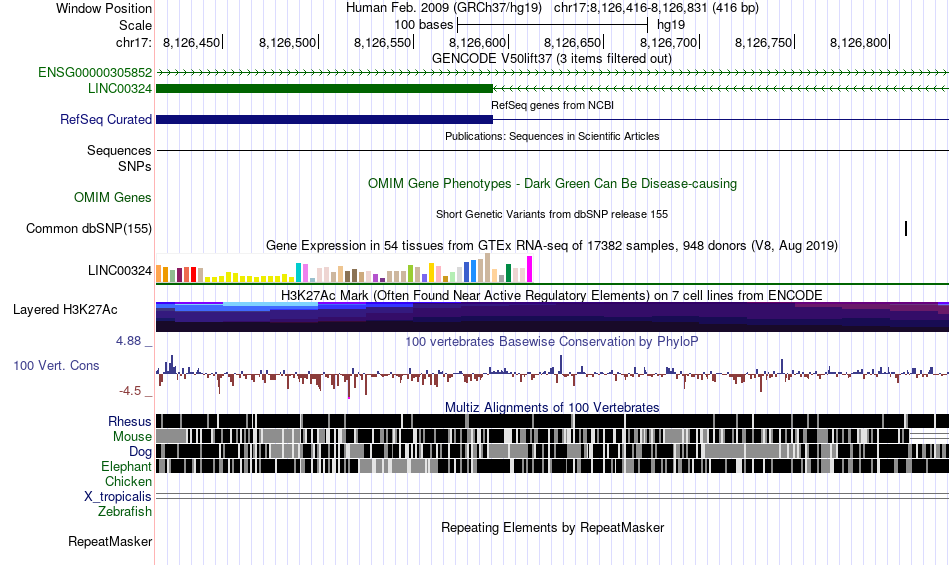Select the Mouse alignment row label
Image resolution: width=950 pixels, height=565 pixels.
(x=132, y=437)
